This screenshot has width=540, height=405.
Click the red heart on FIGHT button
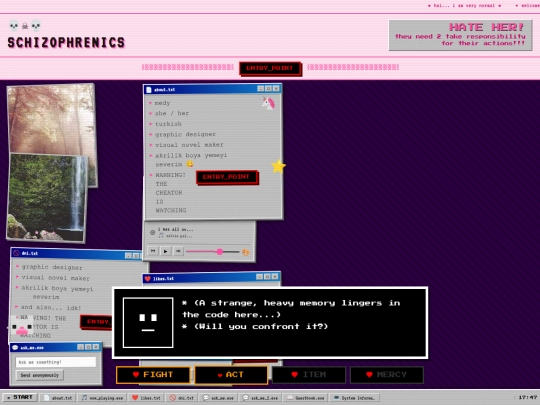(x=136, y=374)
